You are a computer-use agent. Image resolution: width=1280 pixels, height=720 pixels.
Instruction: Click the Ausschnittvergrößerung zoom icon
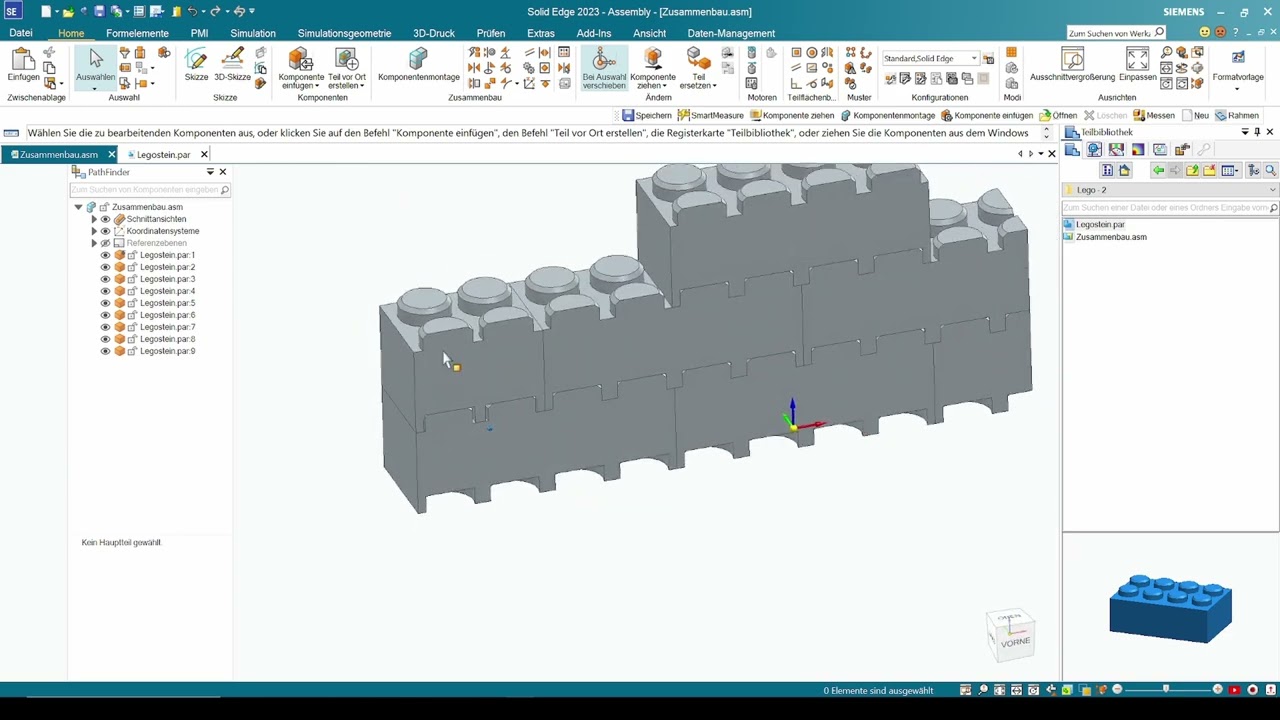[1072, 59]
